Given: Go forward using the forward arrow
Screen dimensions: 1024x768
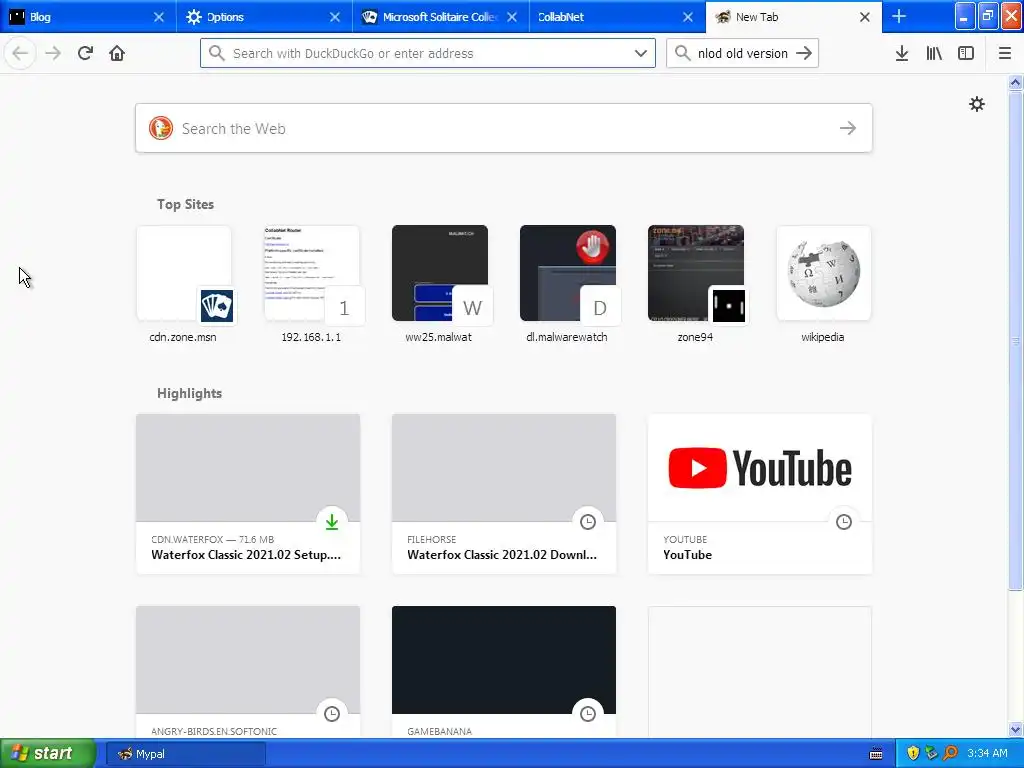Looking at the screenshot, I should tap(53, 53).
